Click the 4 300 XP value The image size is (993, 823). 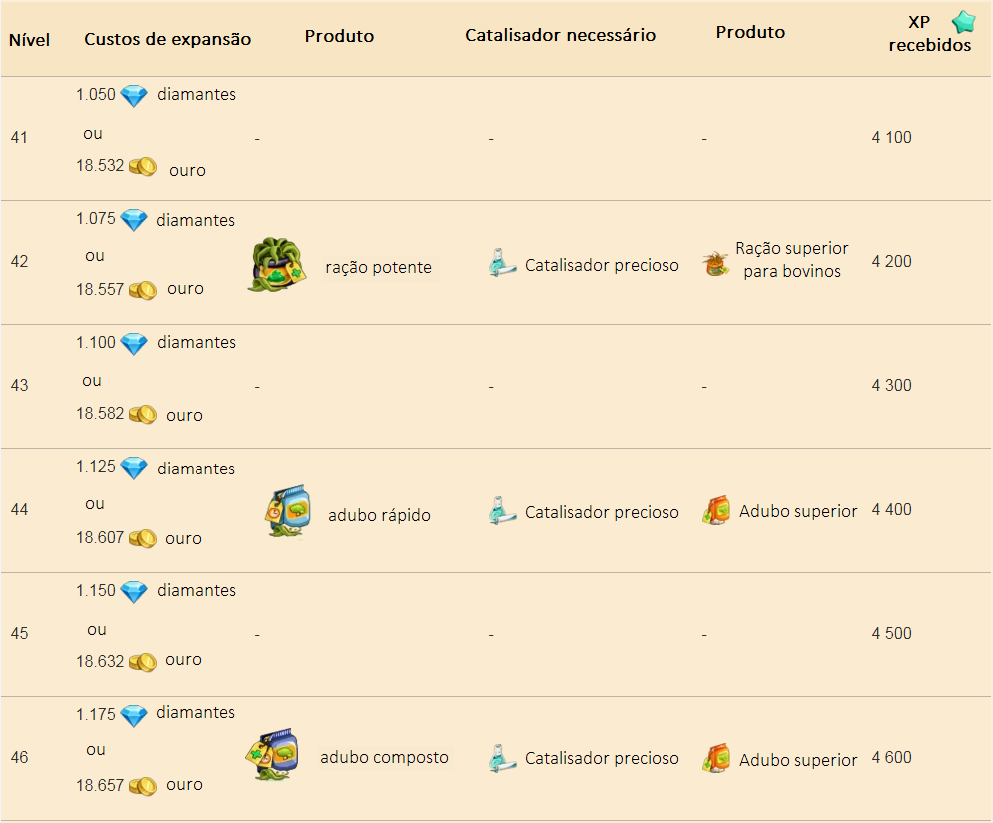click(891, 385)
